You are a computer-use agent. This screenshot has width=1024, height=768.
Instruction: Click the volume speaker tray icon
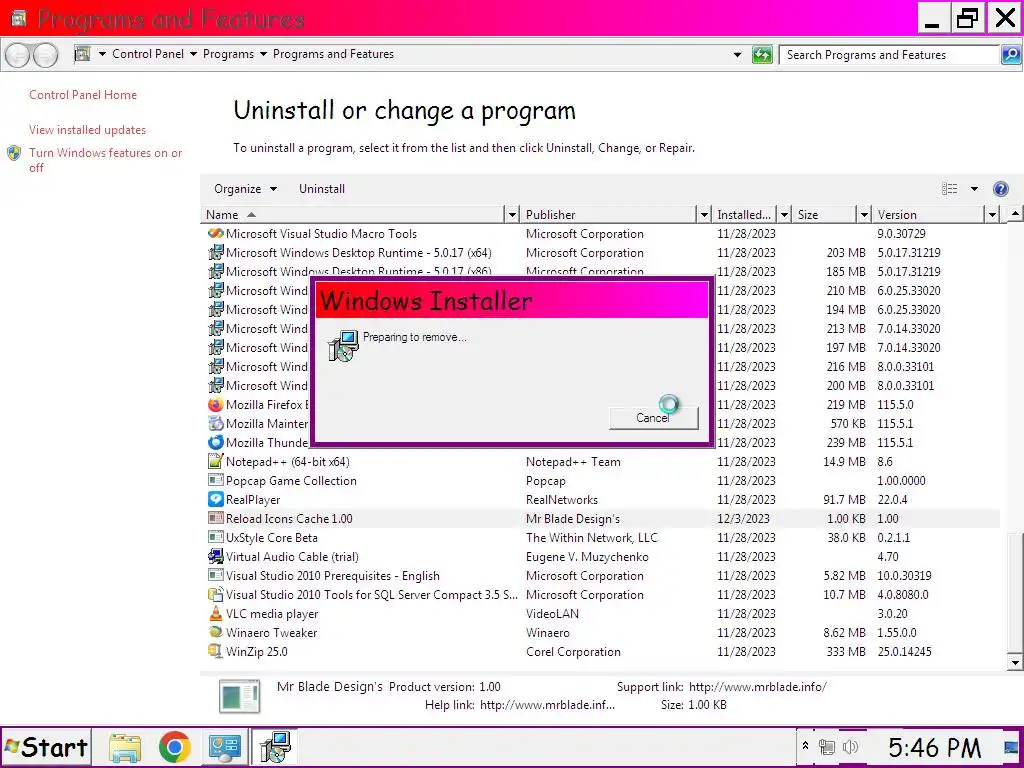(x=850, y=747)
